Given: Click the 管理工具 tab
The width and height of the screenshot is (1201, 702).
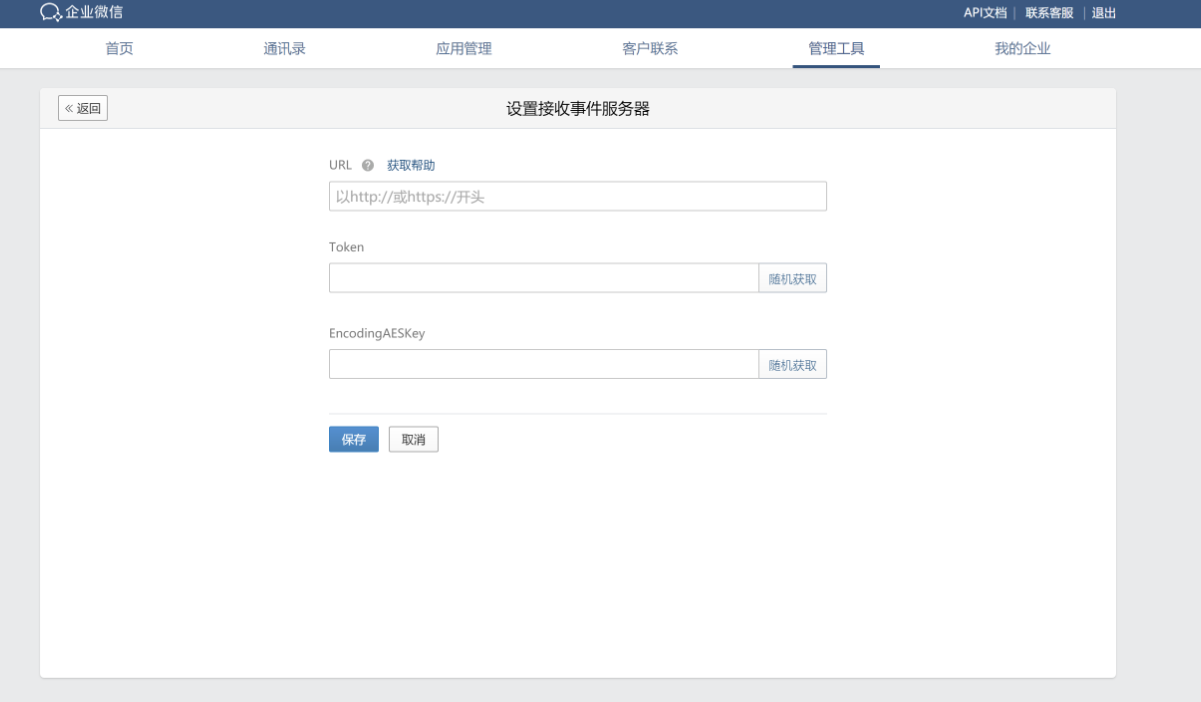Looking at the screenshot, I should click(836, 48).
